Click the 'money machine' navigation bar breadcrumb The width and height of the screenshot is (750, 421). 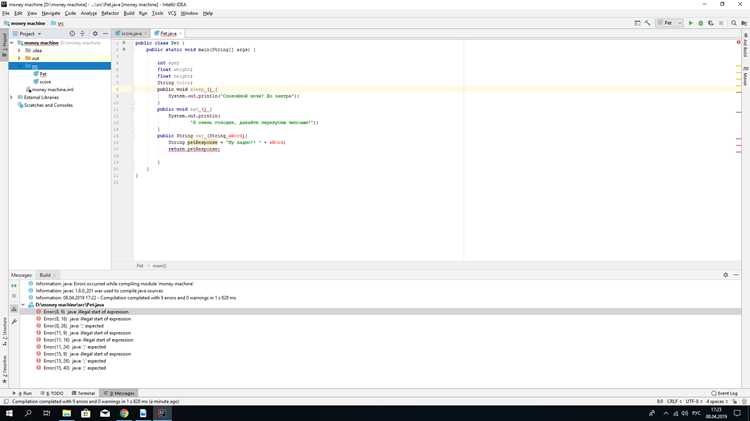point(25,23)
